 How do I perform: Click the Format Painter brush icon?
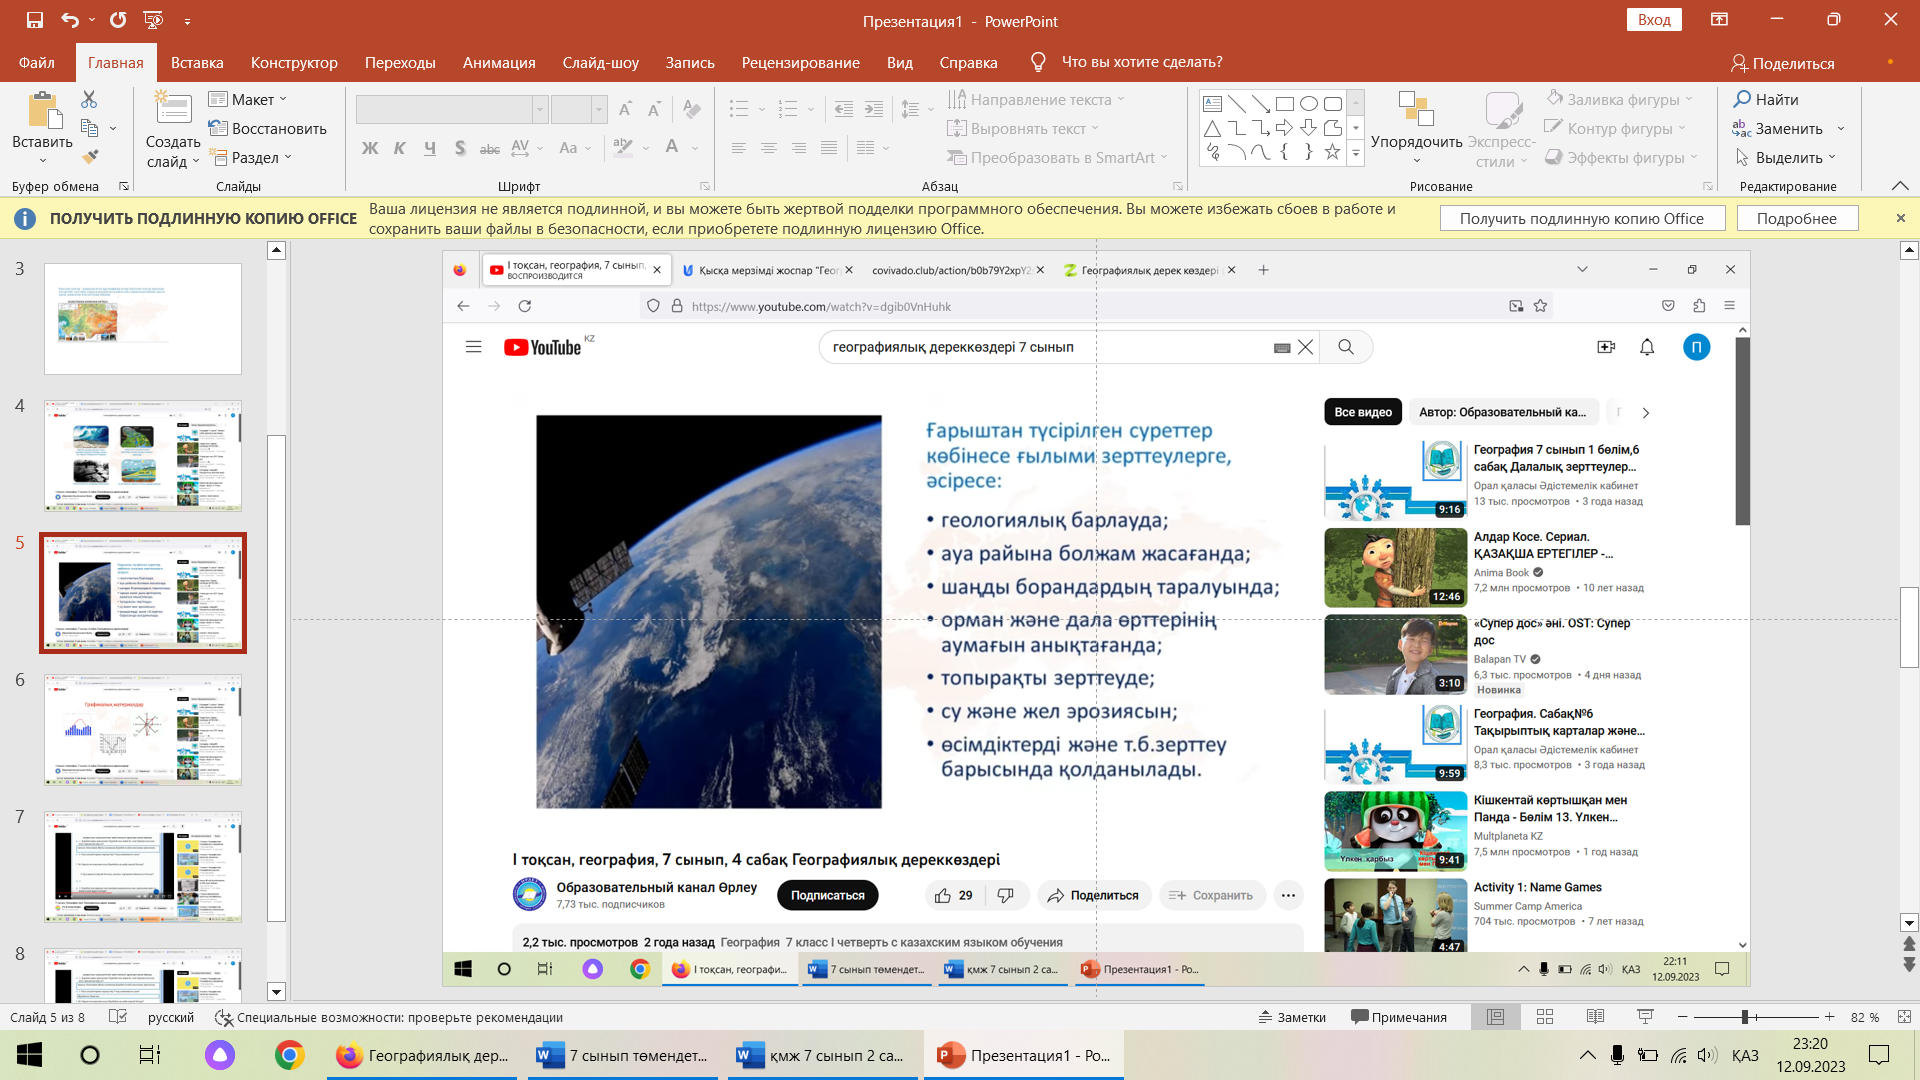point(90,157)
